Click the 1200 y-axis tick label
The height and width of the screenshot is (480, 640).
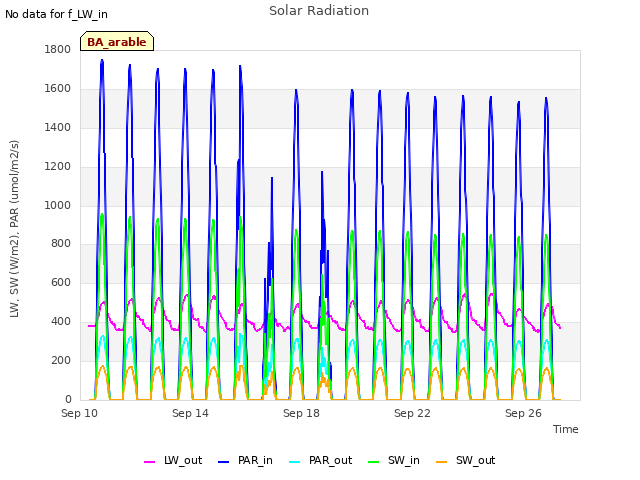point(58,166)
